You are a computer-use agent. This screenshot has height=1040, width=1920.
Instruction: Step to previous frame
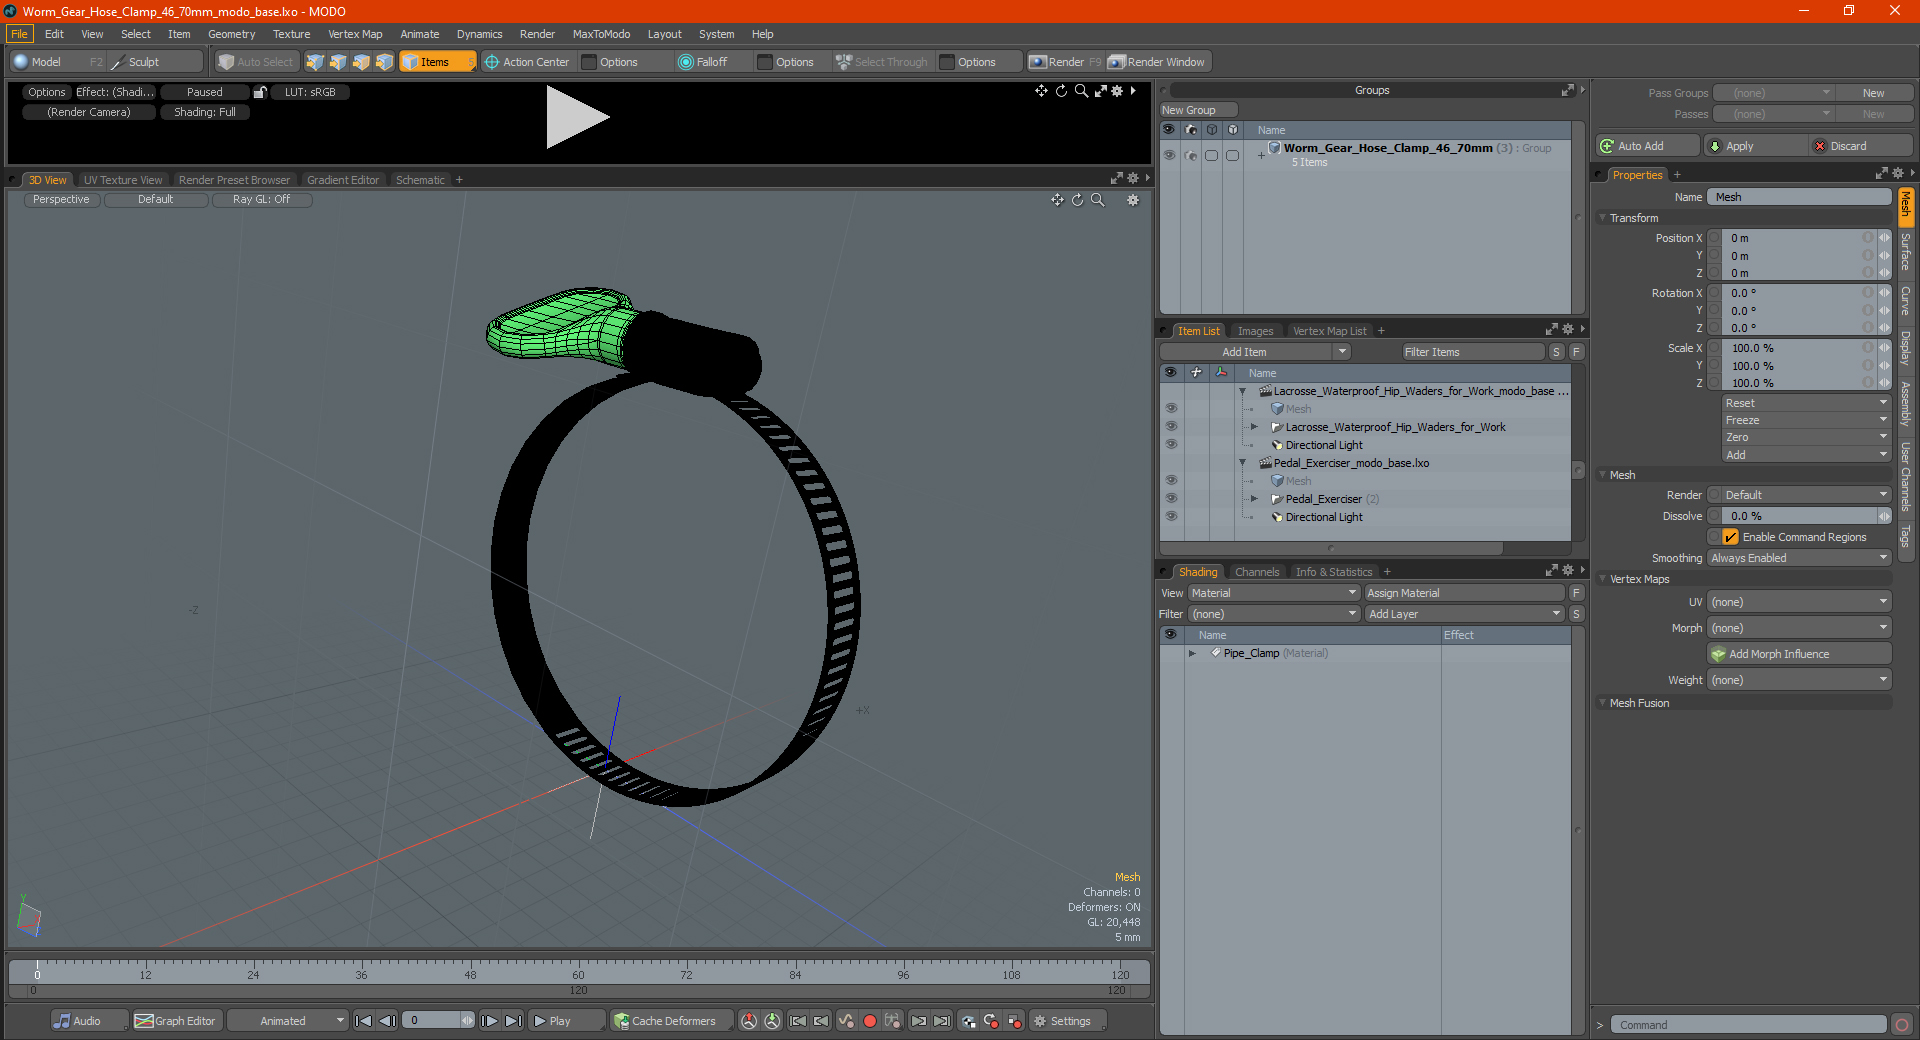click(x=387, y=1021)
